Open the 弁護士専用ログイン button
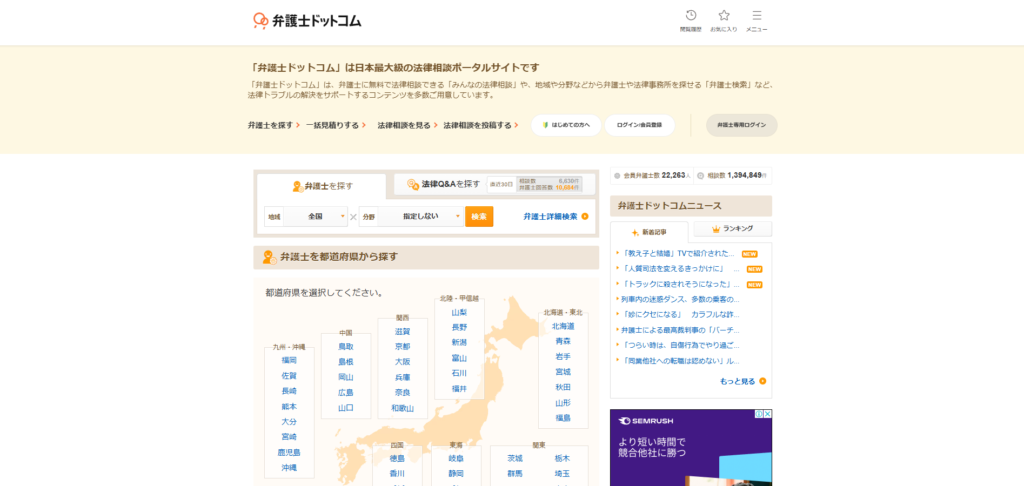1024x486 pixels. click(741, 125)
